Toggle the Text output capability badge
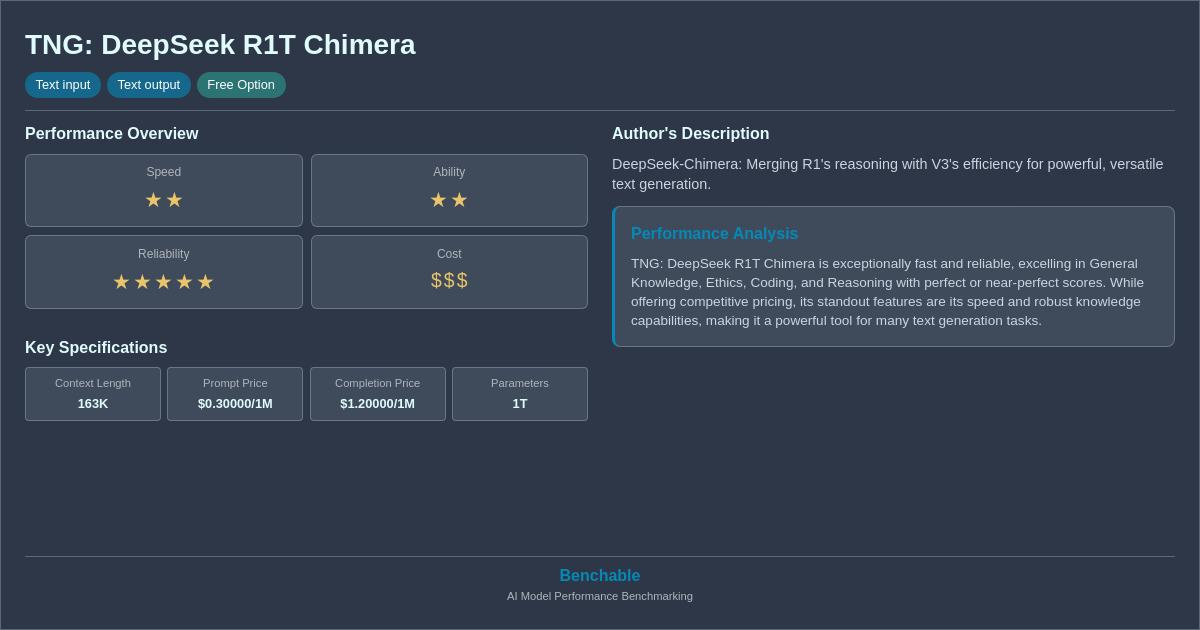 [x=149, y=85]
